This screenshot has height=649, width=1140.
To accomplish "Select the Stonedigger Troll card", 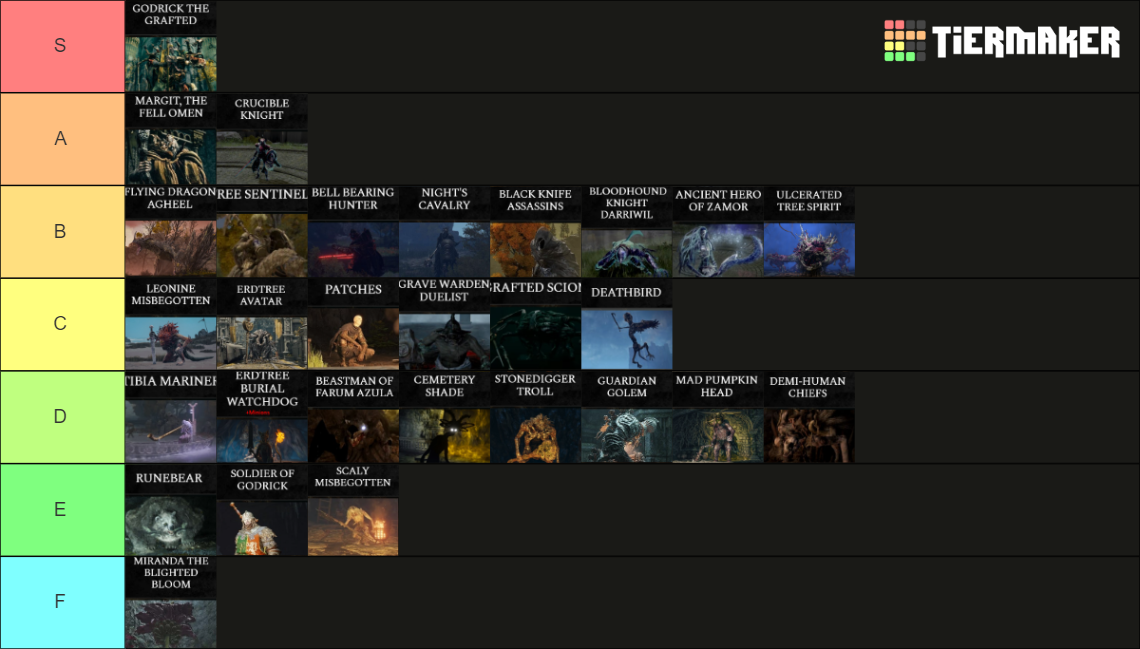I will (x=536, y=417).
